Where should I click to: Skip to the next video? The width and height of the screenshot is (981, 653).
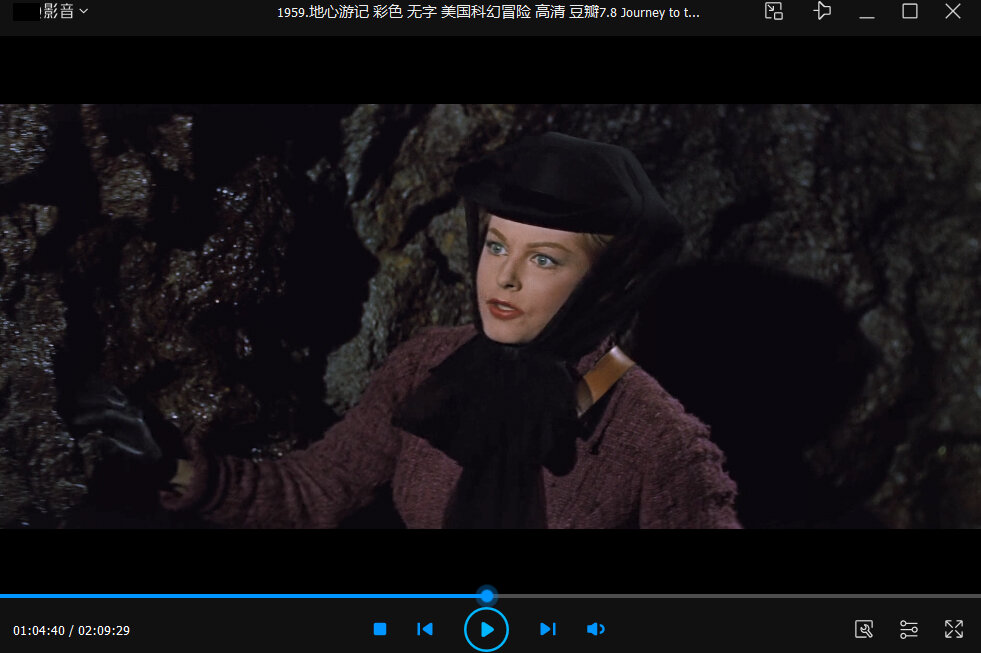[x=547, y=629]
